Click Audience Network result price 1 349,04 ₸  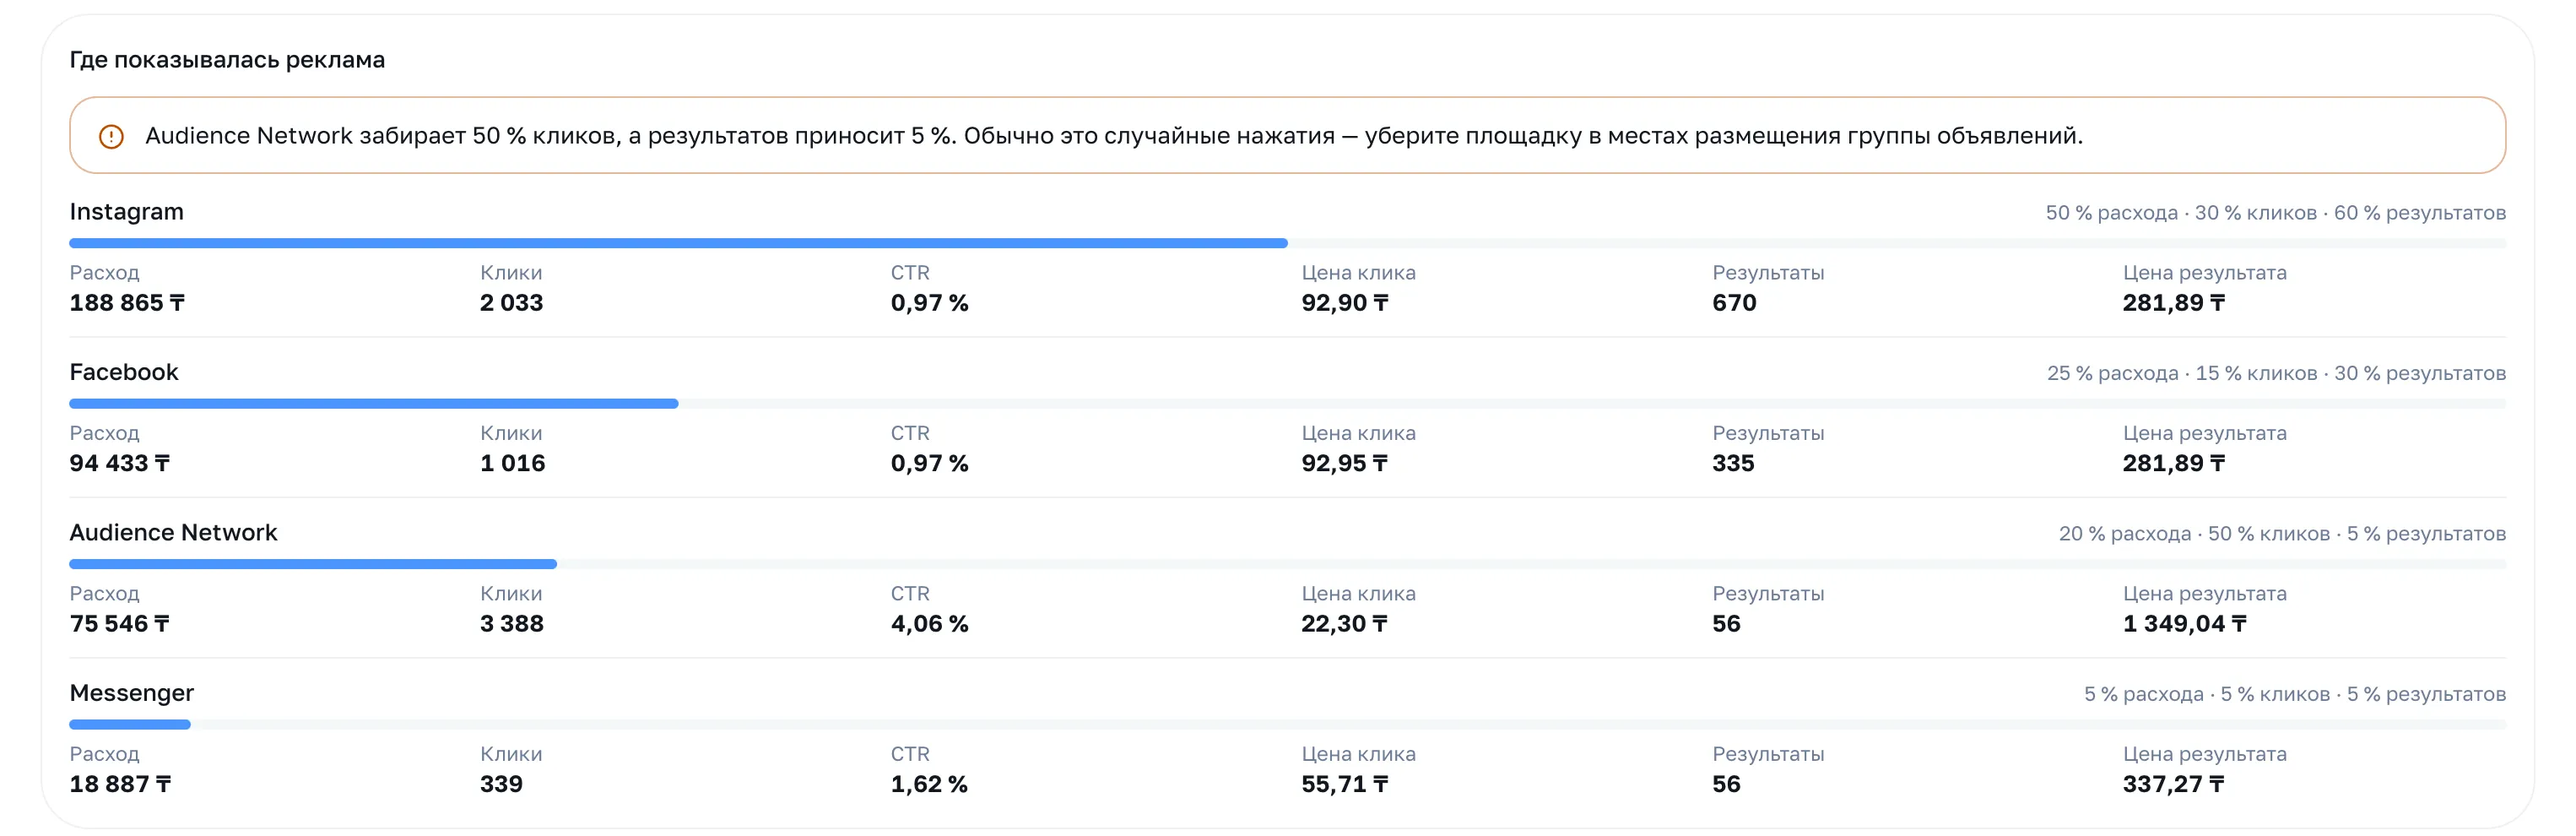click(2185, 624)
